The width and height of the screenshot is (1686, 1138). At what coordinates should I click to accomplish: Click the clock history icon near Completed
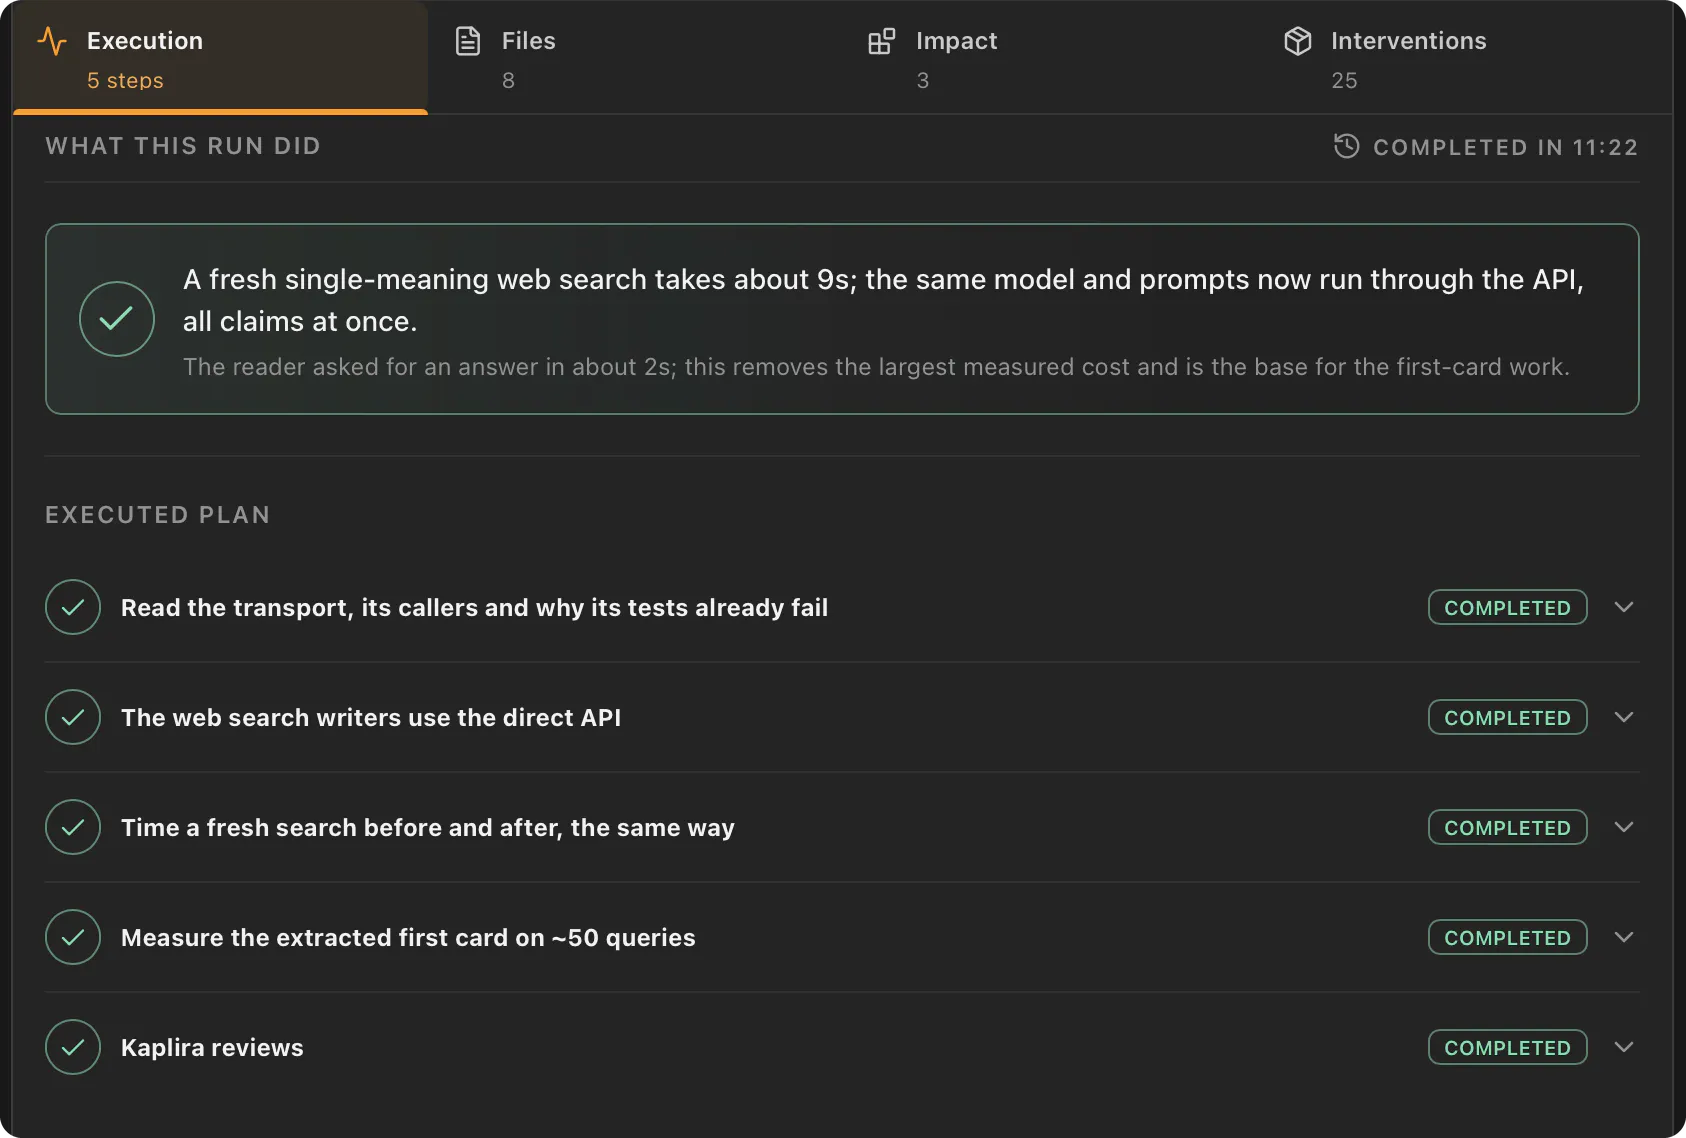pyautogui.click(x=1347, y=146)
